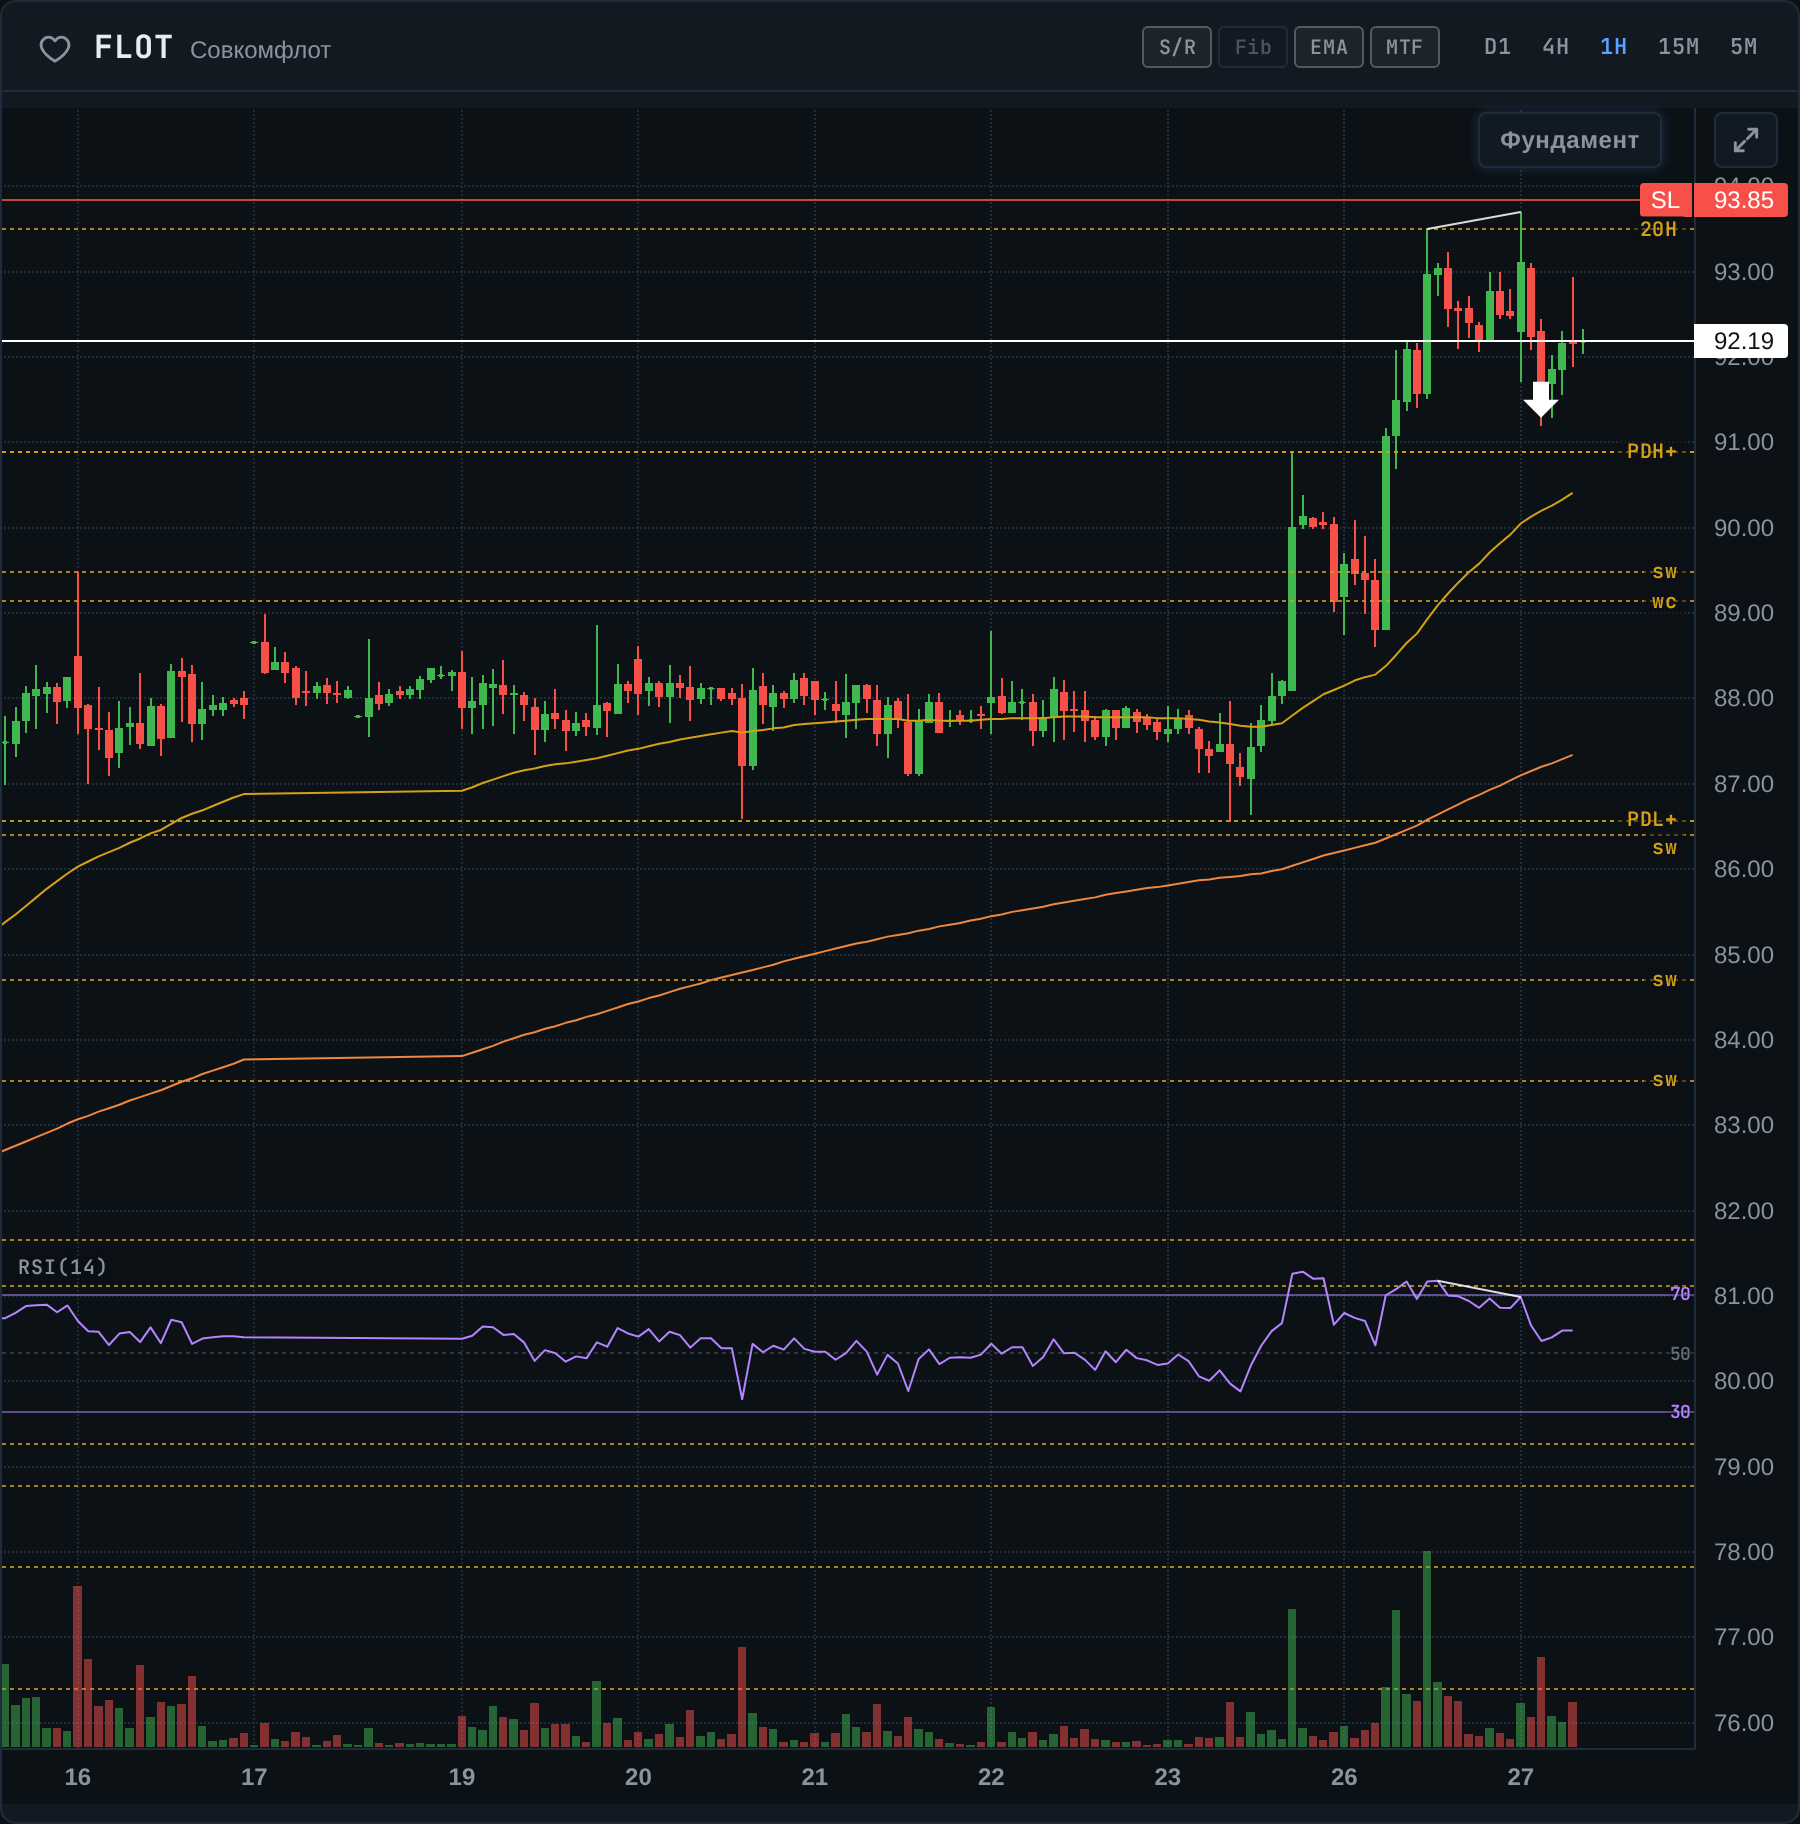Click the RSI 30 level label
The image size is (1800, 1824).
pyautogui.click(x=1680, y=1412)
